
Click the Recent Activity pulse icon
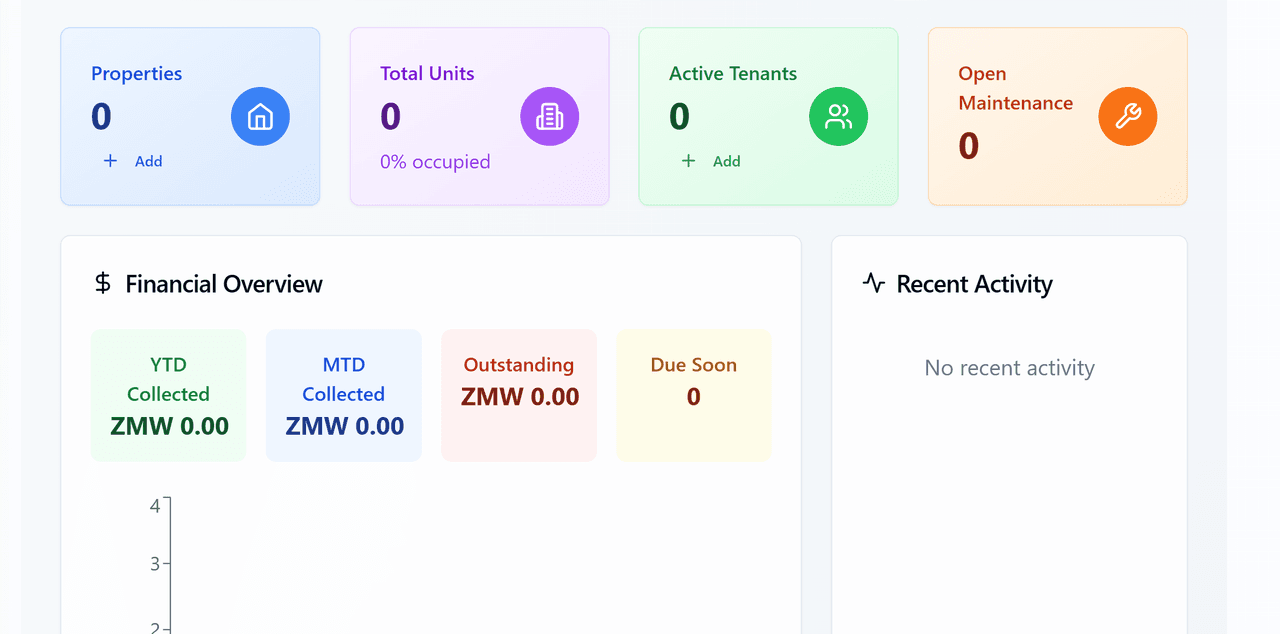[x=872, y=283]
